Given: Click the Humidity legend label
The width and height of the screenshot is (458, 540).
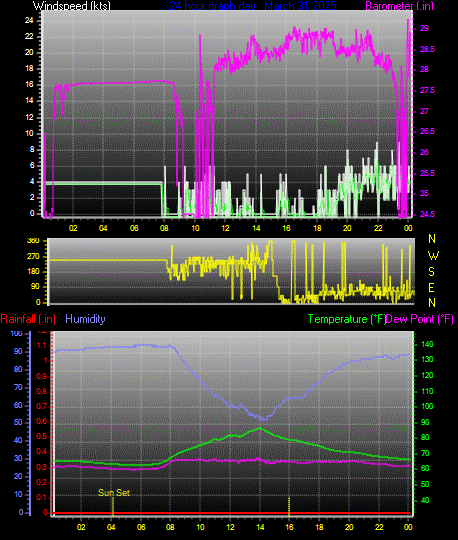Looking at the screenshot, I should click(85, 319).
